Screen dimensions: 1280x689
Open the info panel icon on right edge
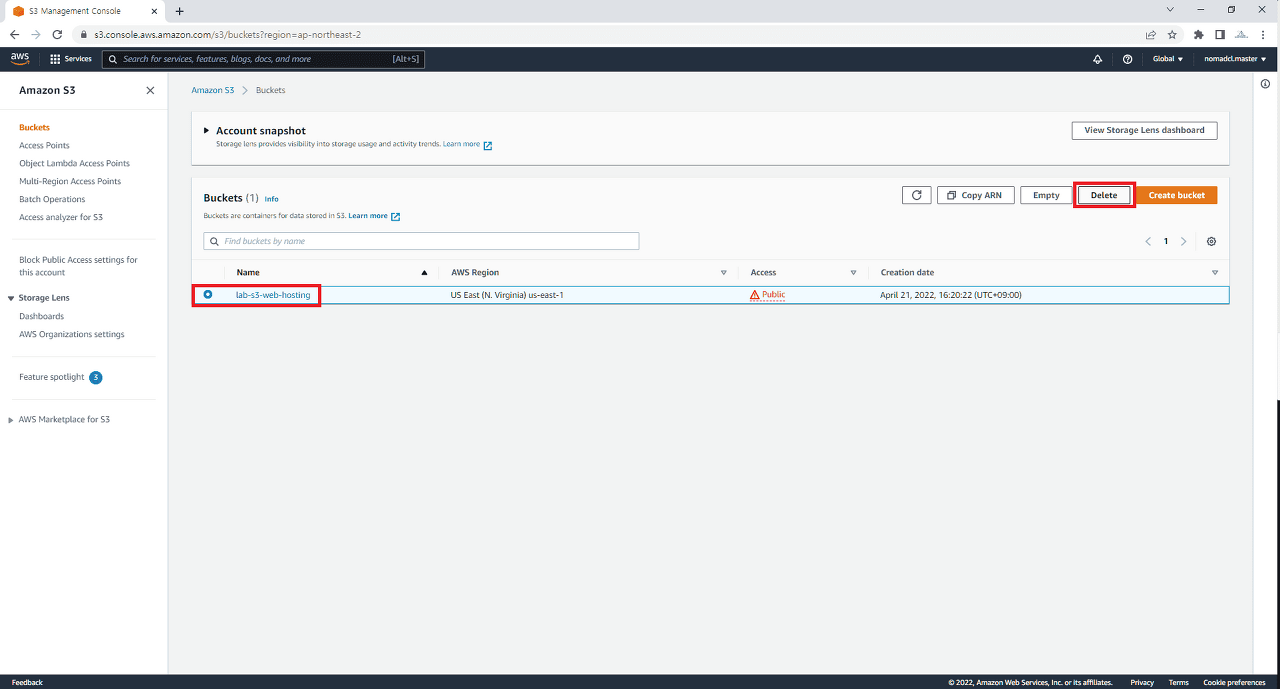tap(1265, 84)
